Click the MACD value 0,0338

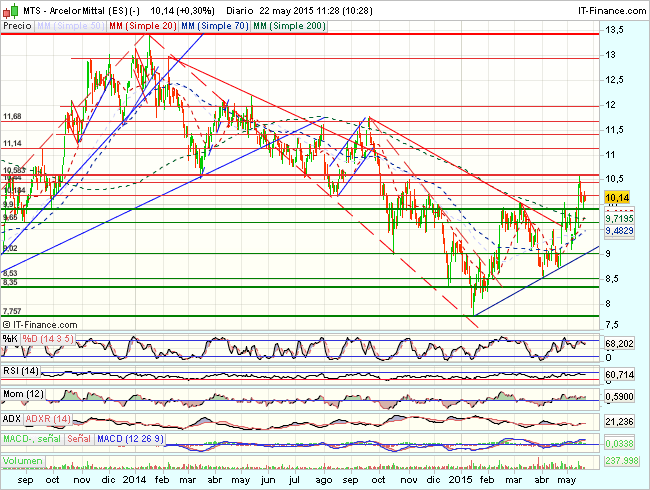click(x=619, y=444)
